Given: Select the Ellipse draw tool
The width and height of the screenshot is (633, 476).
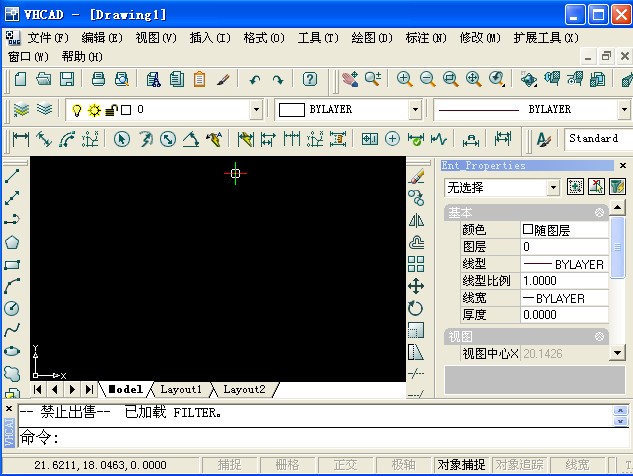Looking at the screenshot, I should click(12, 351).
